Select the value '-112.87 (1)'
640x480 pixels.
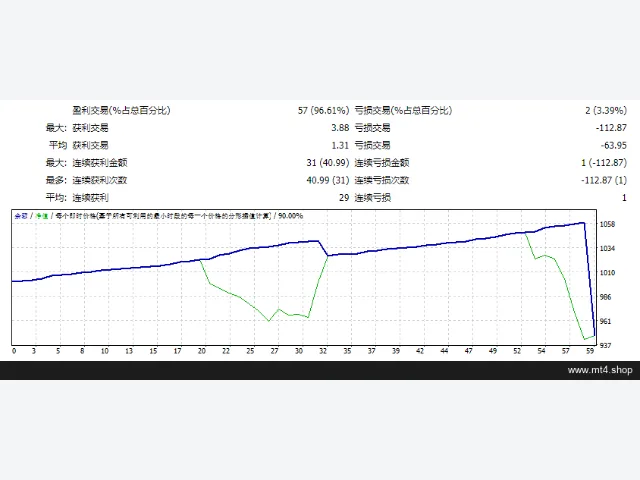(604, 180)
